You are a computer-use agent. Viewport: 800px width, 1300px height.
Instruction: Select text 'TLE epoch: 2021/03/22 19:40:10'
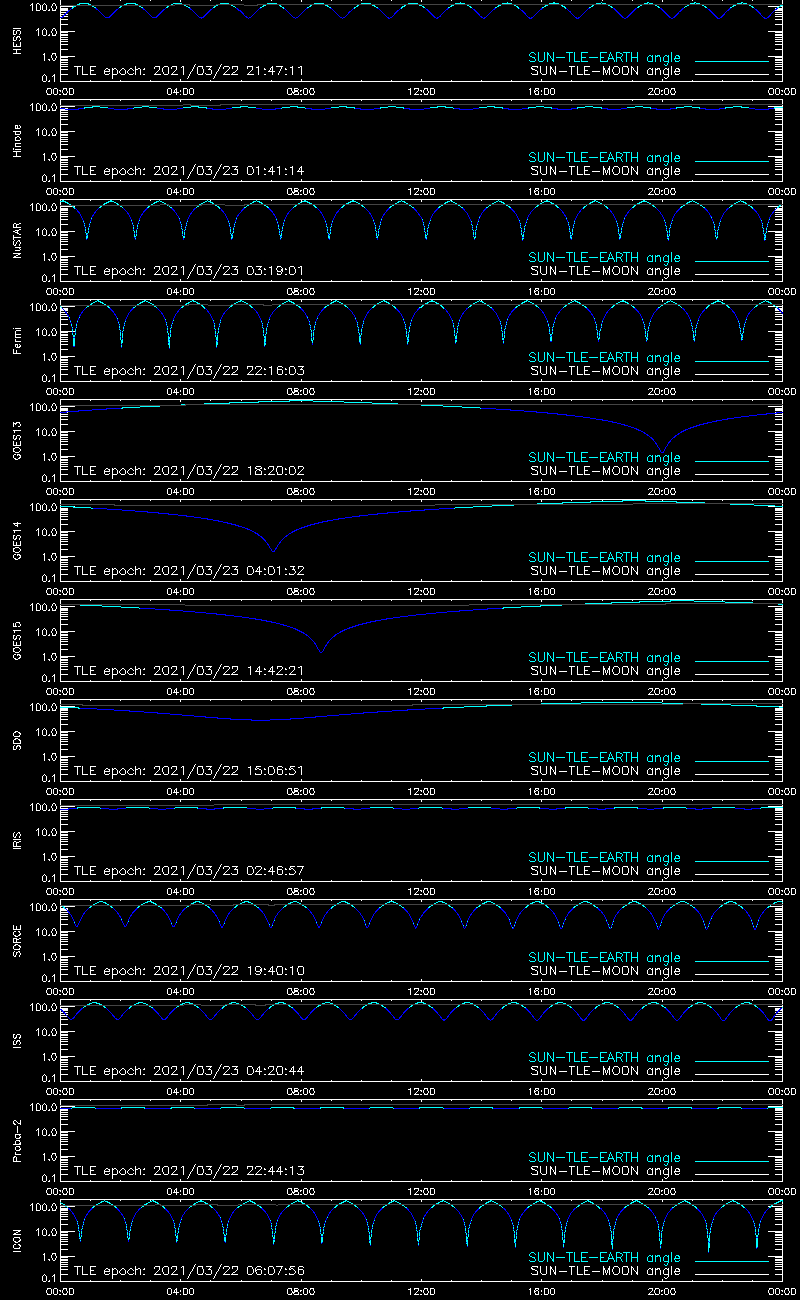pos(189,971)
